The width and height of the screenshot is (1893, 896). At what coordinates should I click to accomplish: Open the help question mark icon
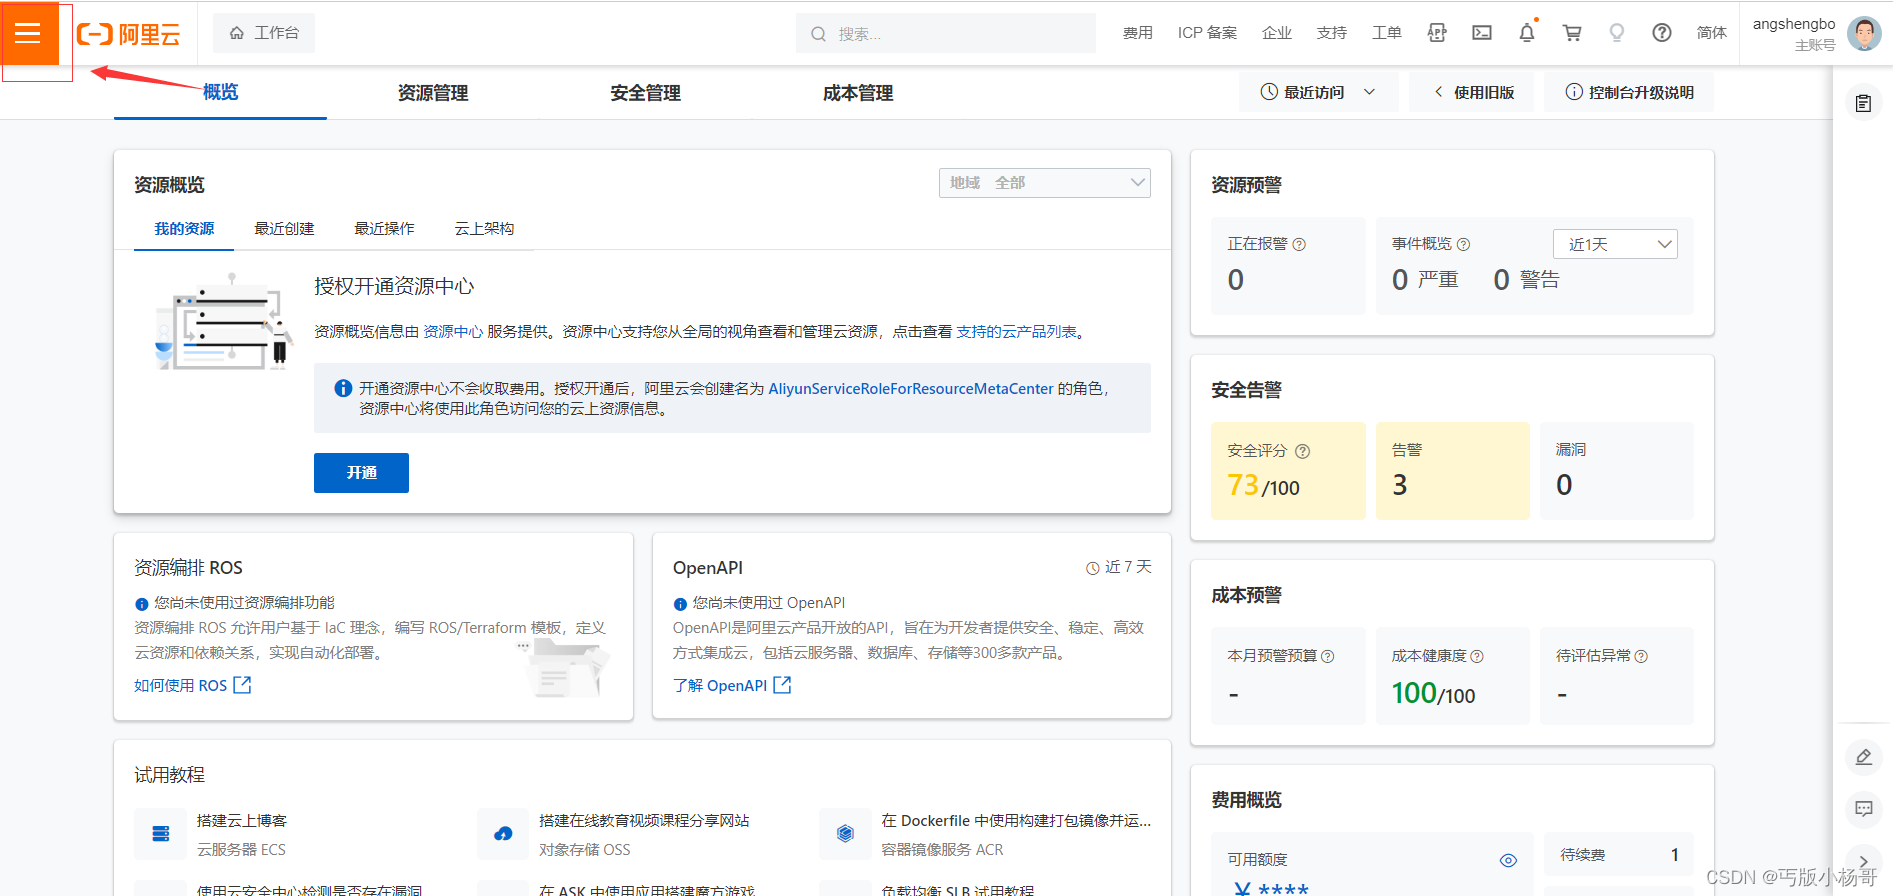click(x=1662, y=33)
